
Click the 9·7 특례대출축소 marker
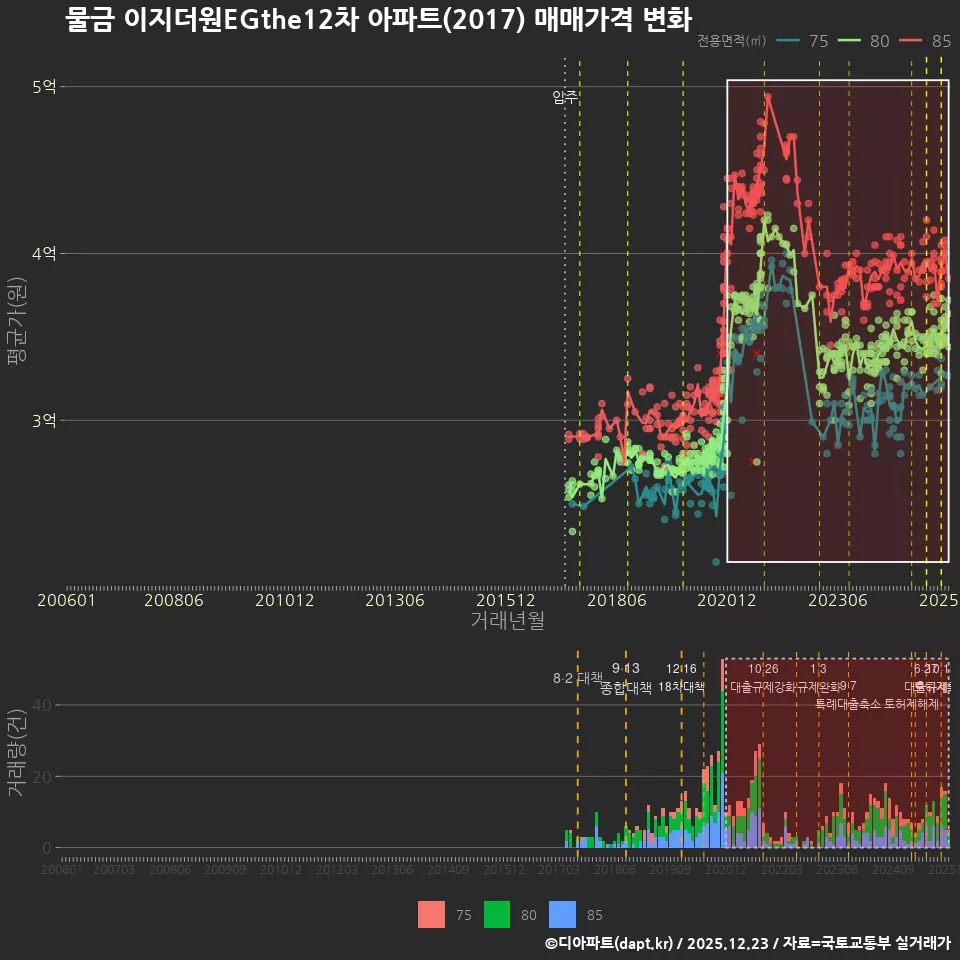(x=848, y=695)
